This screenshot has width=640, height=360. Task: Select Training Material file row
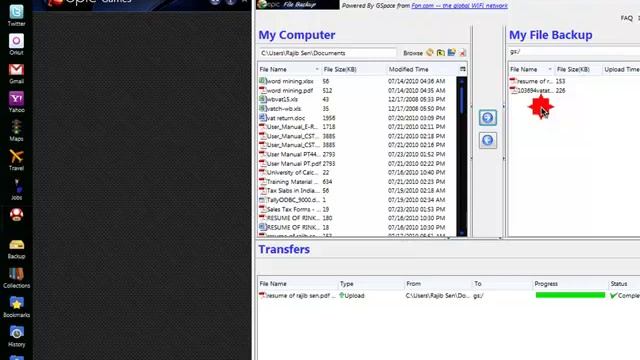tap(357, 182)
